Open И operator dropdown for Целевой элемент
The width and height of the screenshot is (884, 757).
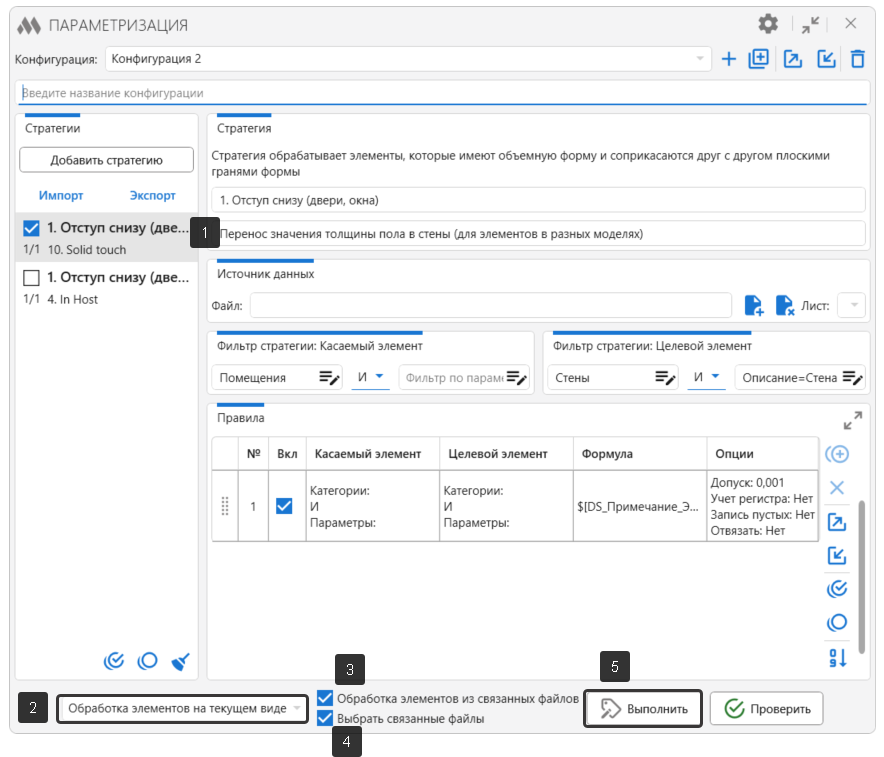tap(706, 377)
